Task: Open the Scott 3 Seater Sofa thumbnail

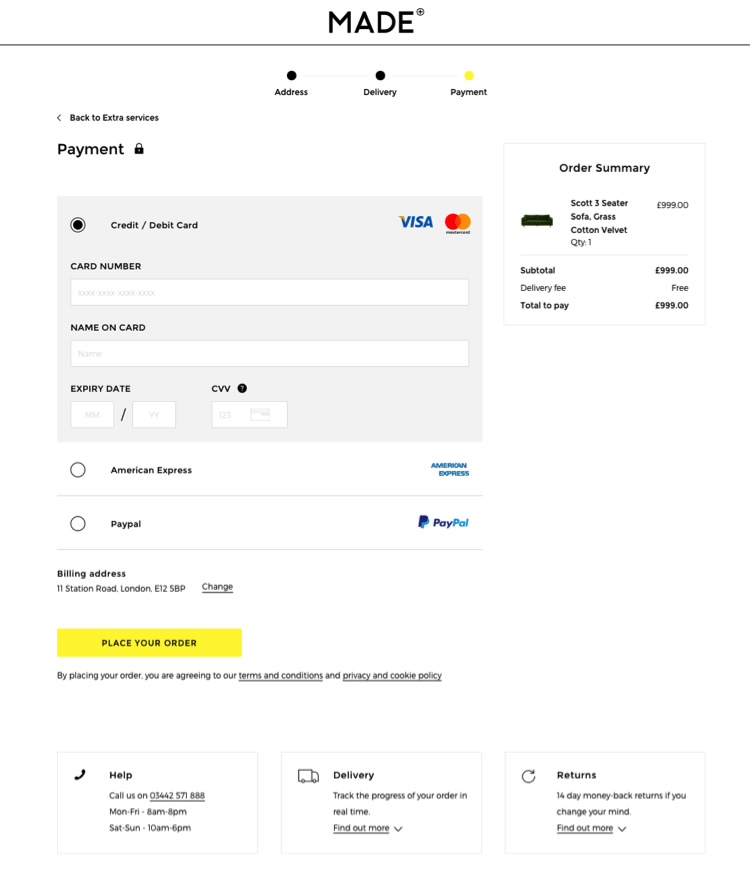Action: (x=537, y=220)
